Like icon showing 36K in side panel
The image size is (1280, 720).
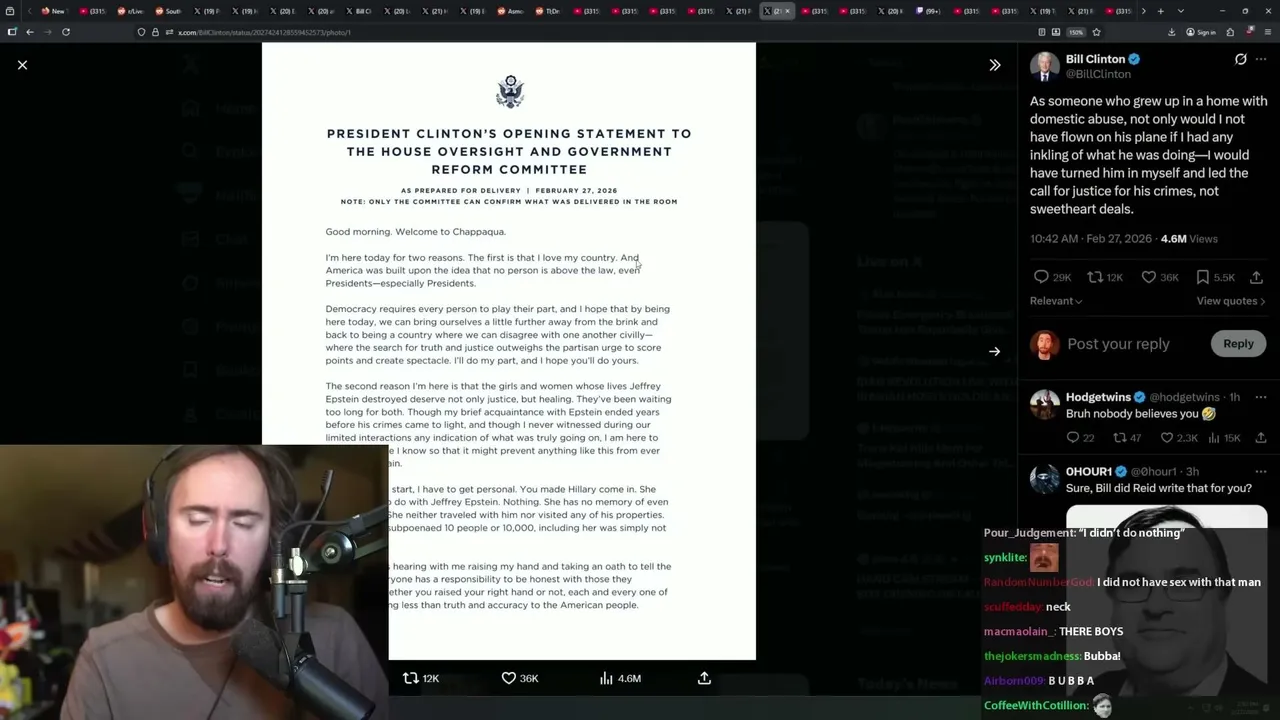coord(1160,277)
